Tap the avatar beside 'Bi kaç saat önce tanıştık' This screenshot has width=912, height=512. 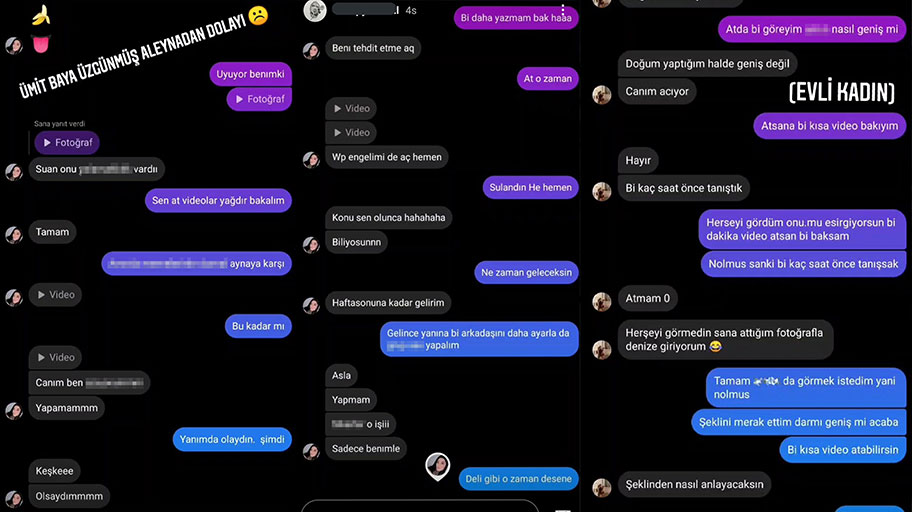click(x=601, y=191)
